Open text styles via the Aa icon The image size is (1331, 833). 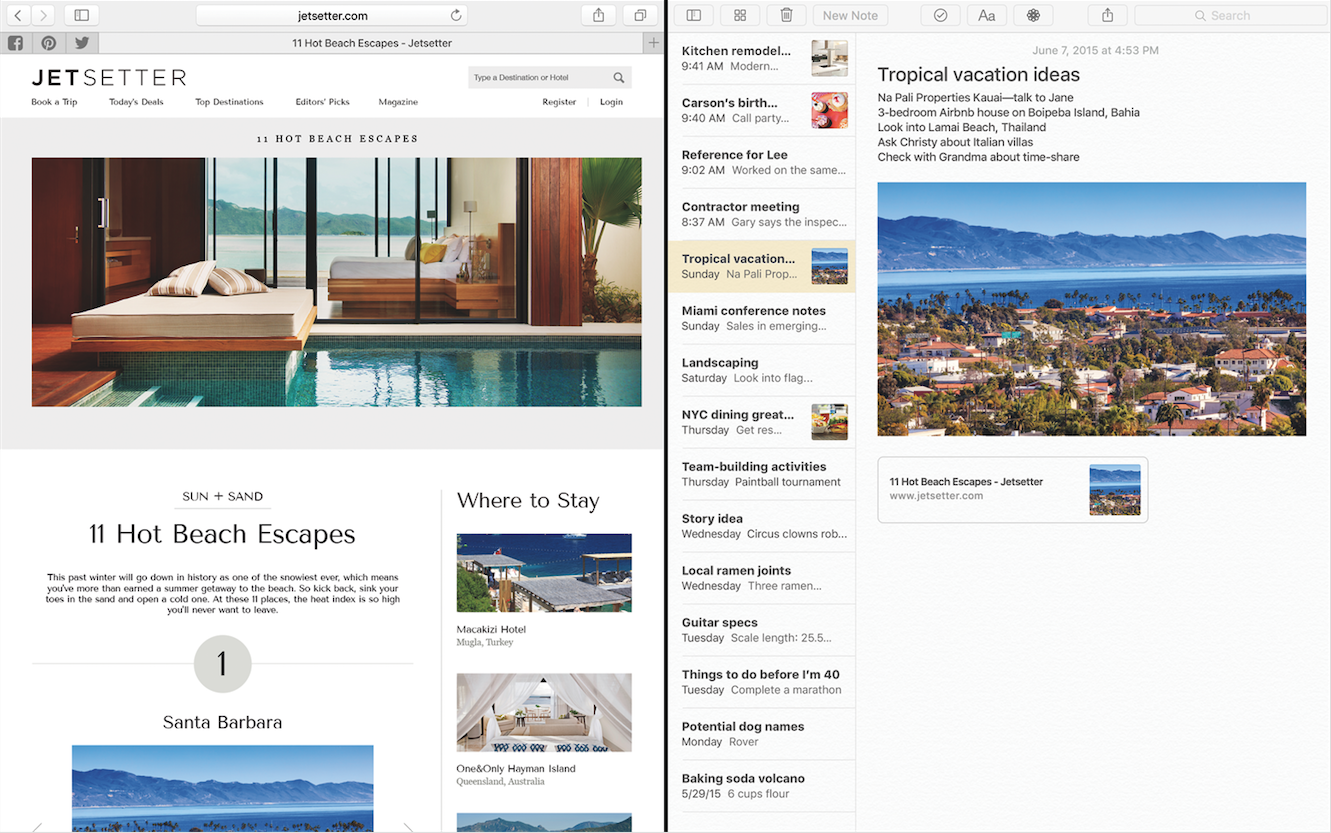(986, 15)
